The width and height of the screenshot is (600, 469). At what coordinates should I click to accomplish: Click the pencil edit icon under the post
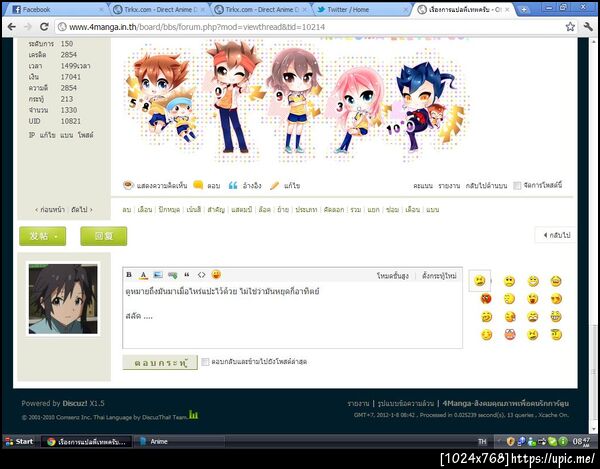pos(274,186)
